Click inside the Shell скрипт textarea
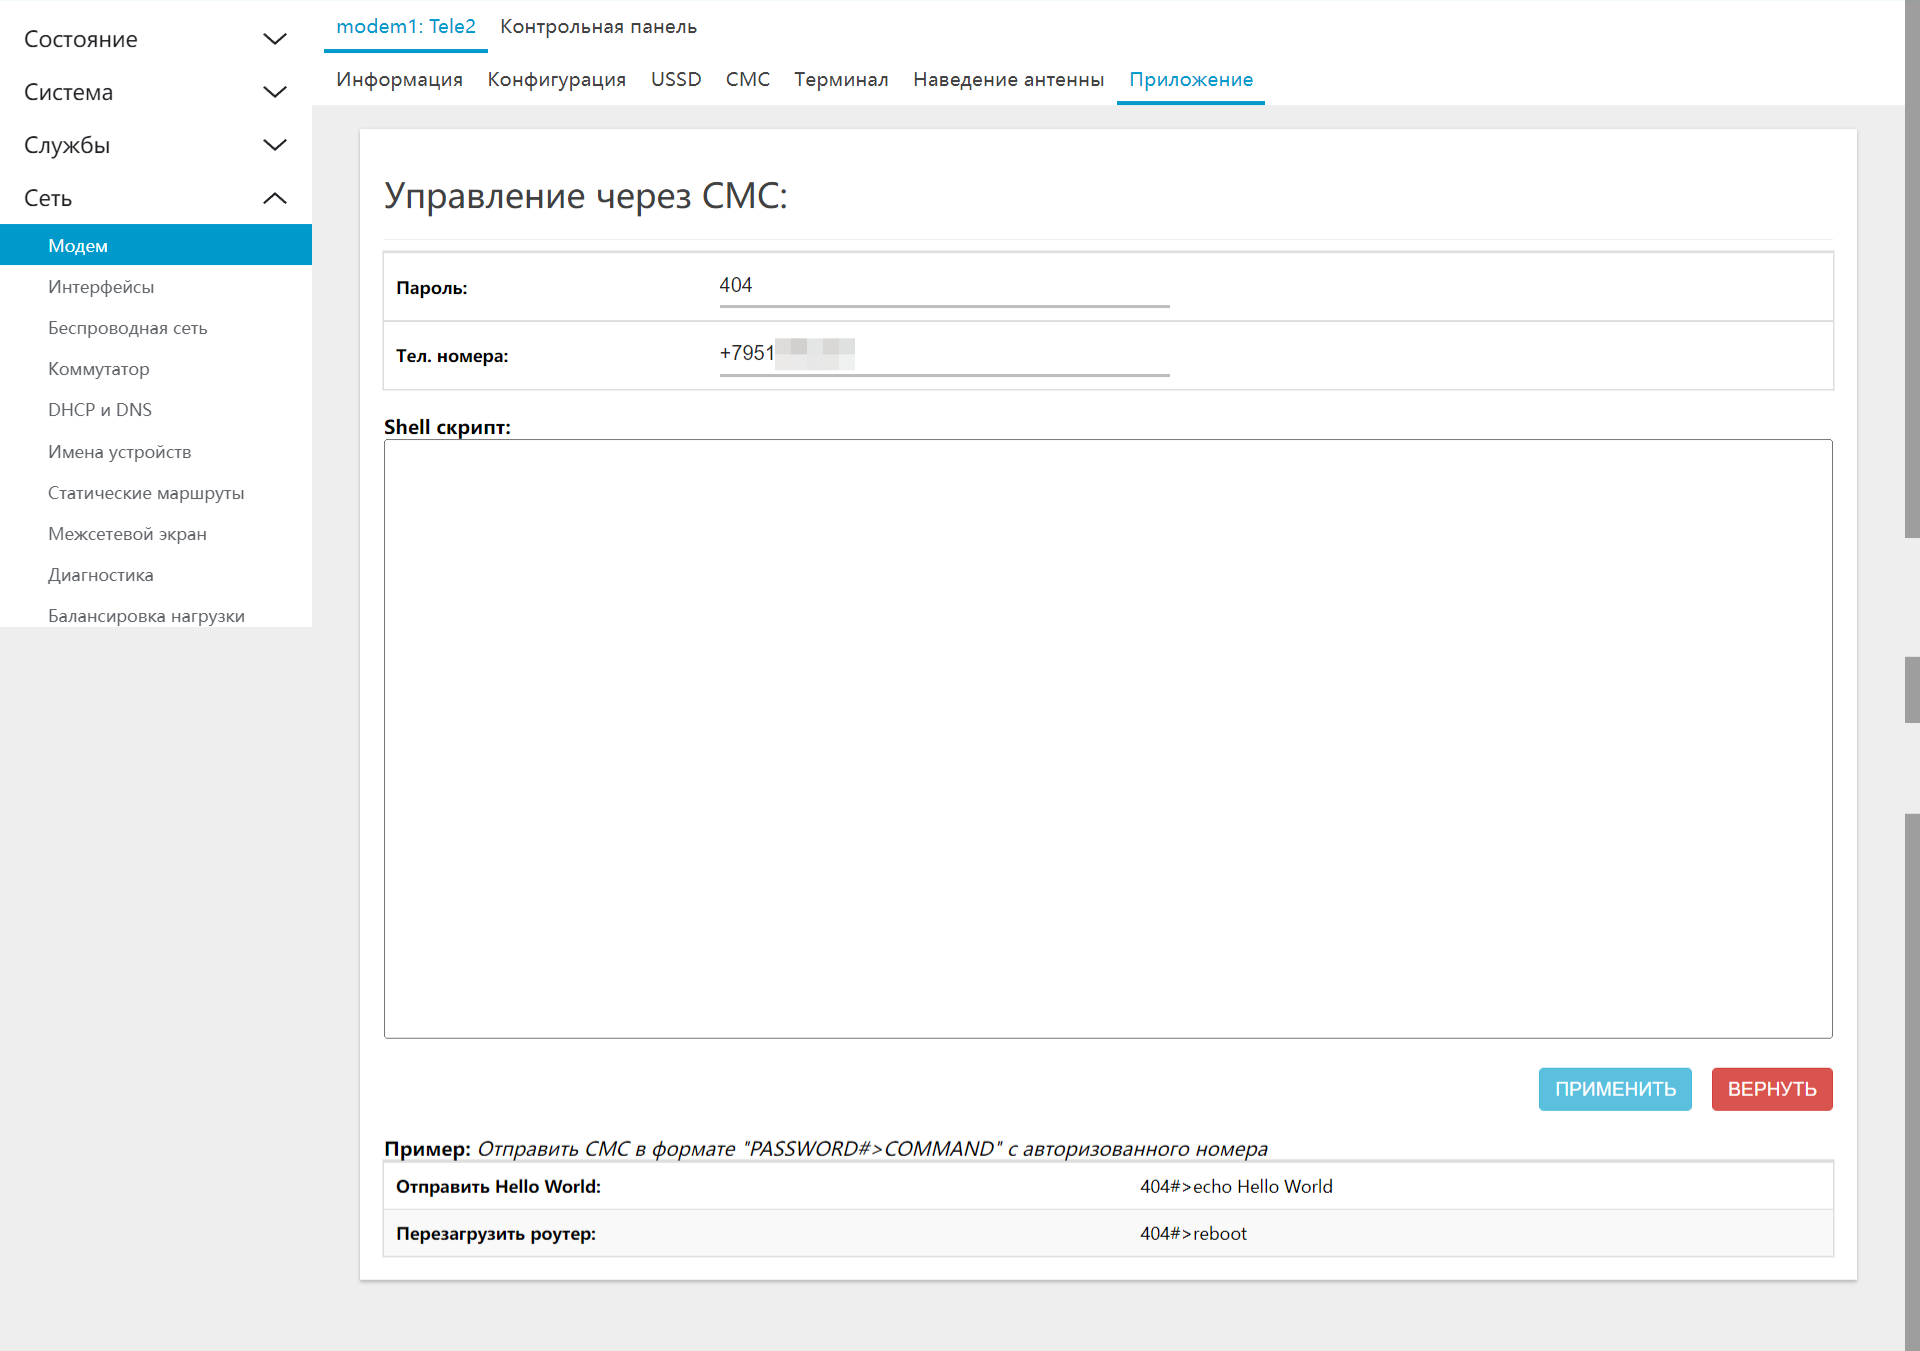Screen dimensions: 1920x1351 pyautogui.click(x=1108, y=739)
